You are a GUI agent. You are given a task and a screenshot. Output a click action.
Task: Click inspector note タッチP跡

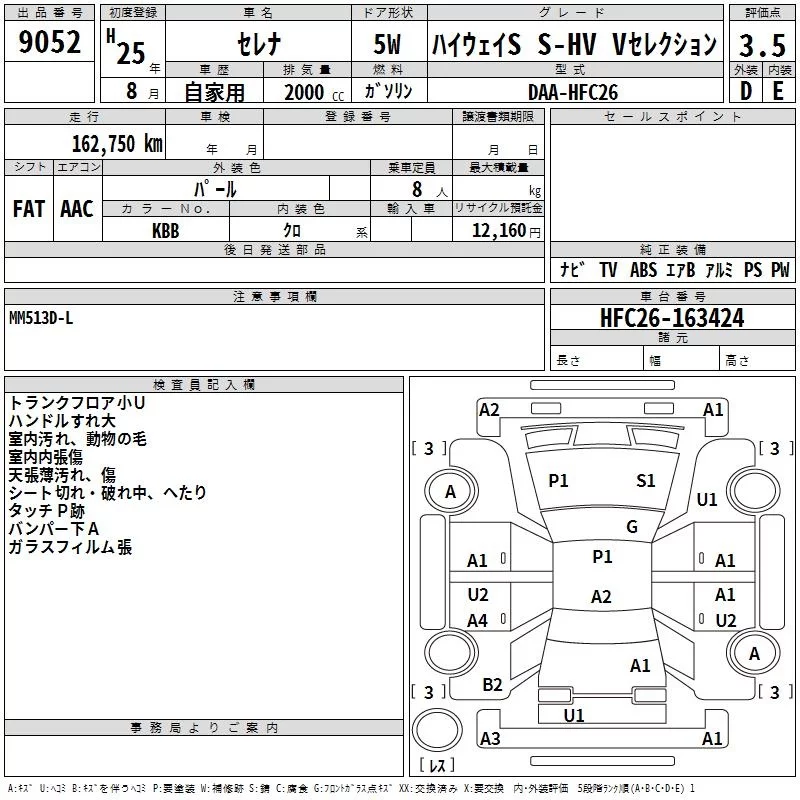click(x=46, y=511)
